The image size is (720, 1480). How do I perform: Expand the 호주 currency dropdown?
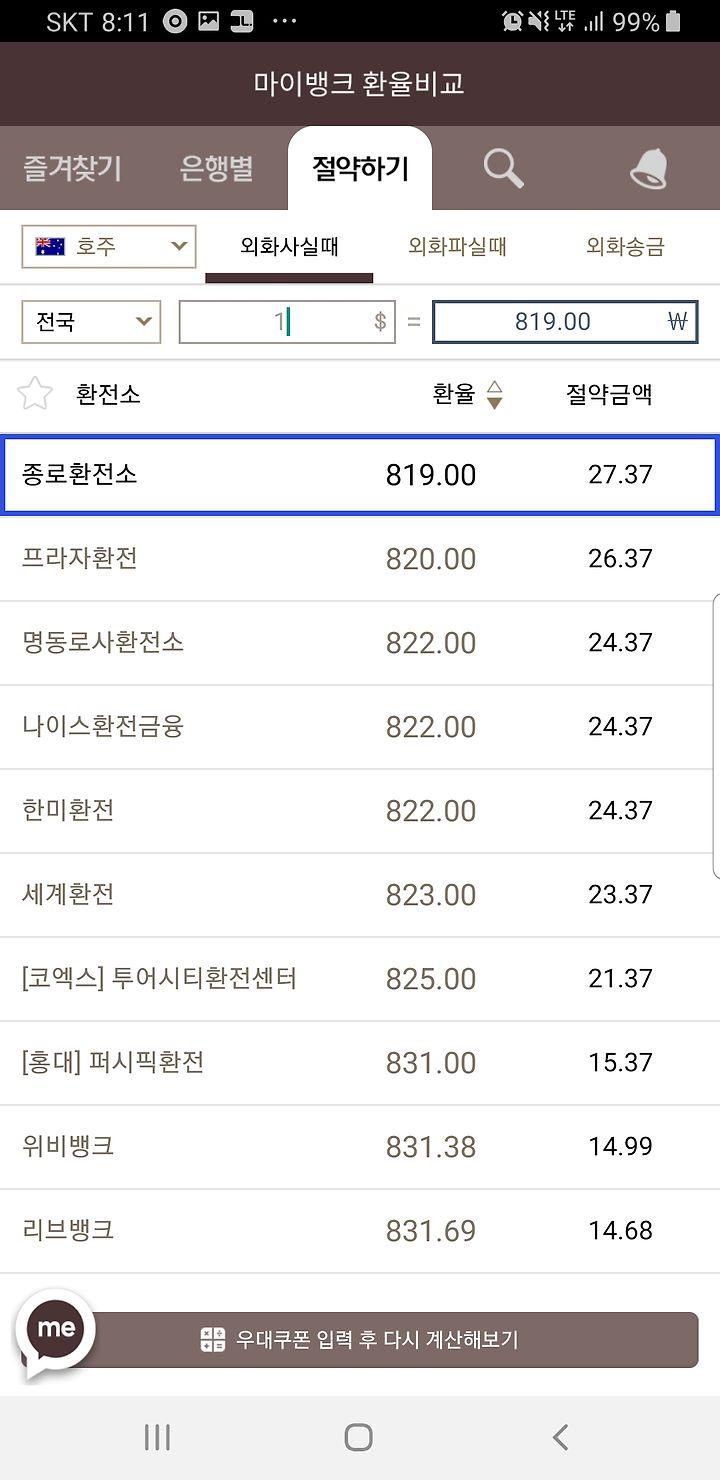(x=109, y=246)
